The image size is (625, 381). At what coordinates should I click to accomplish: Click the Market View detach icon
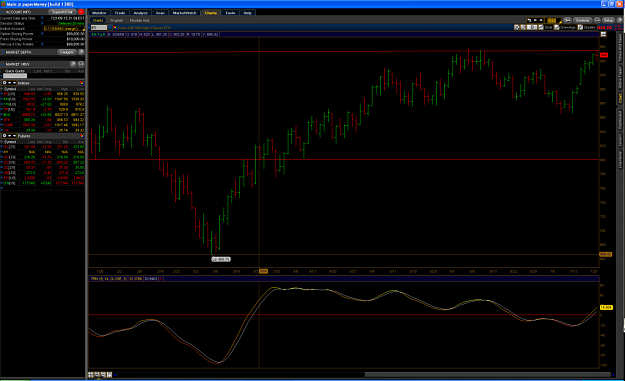tap(81, 64)
